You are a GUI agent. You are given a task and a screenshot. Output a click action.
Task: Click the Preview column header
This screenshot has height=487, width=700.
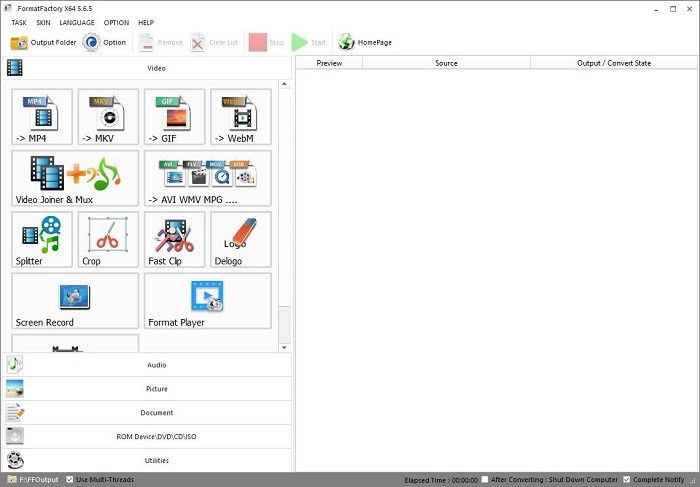click(x=329, y=63)
